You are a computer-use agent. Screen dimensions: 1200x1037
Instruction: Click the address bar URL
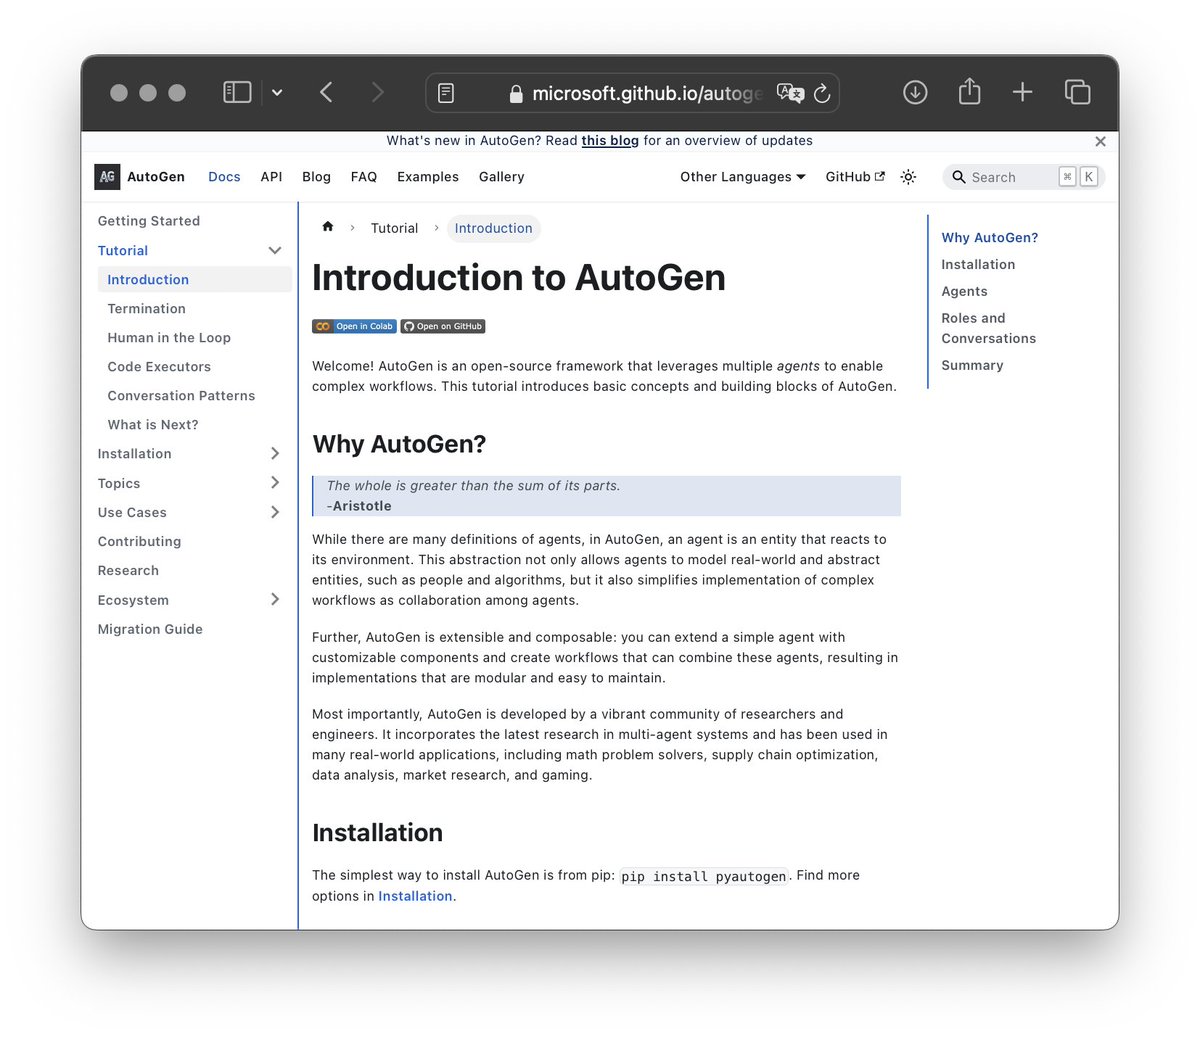[x=647, y=93]
